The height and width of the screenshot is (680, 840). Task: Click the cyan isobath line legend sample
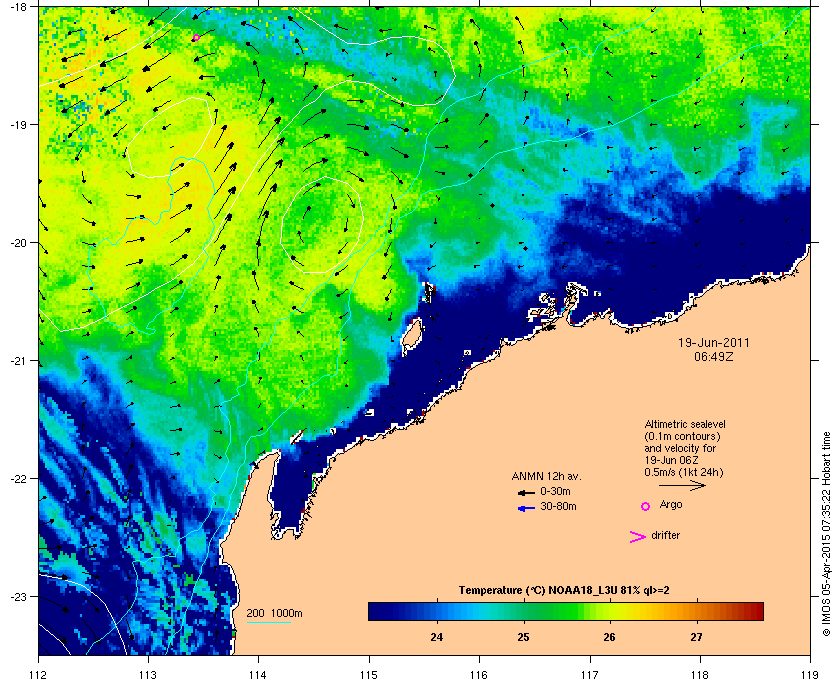(x=268, y=622)
